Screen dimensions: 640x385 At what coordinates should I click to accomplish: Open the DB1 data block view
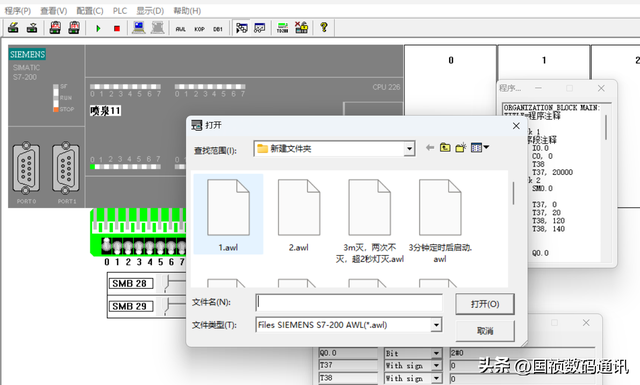tap(218, 29)
